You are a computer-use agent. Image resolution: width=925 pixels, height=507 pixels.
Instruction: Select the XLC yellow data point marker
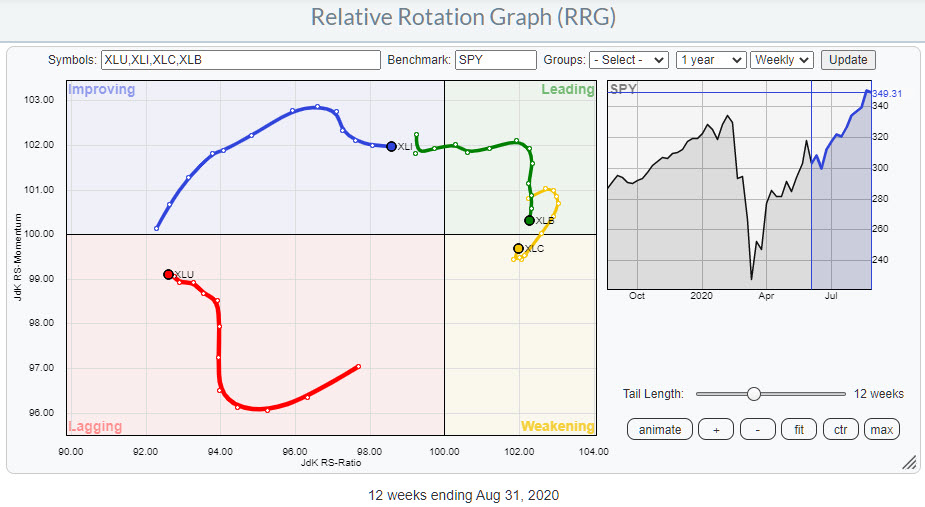pos(518,248)
